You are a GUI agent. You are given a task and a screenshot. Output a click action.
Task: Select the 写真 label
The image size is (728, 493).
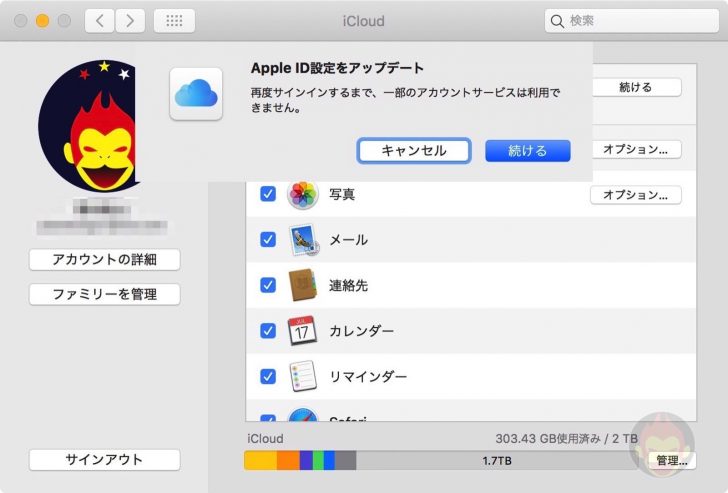342,194
